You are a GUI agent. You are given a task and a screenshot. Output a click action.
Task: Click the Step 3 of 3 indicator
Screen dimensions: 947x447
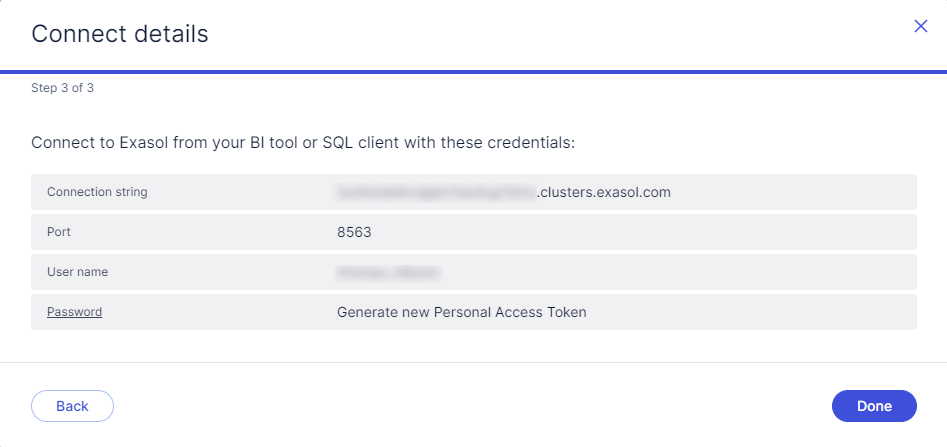pyautogui.click(x=62, y=88)
